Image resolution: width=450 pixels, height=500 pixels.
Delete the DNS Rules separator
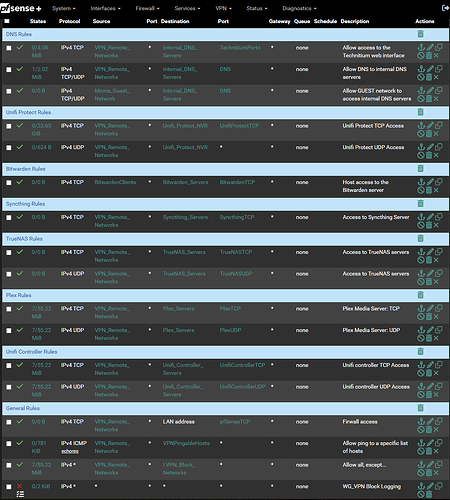421,34
